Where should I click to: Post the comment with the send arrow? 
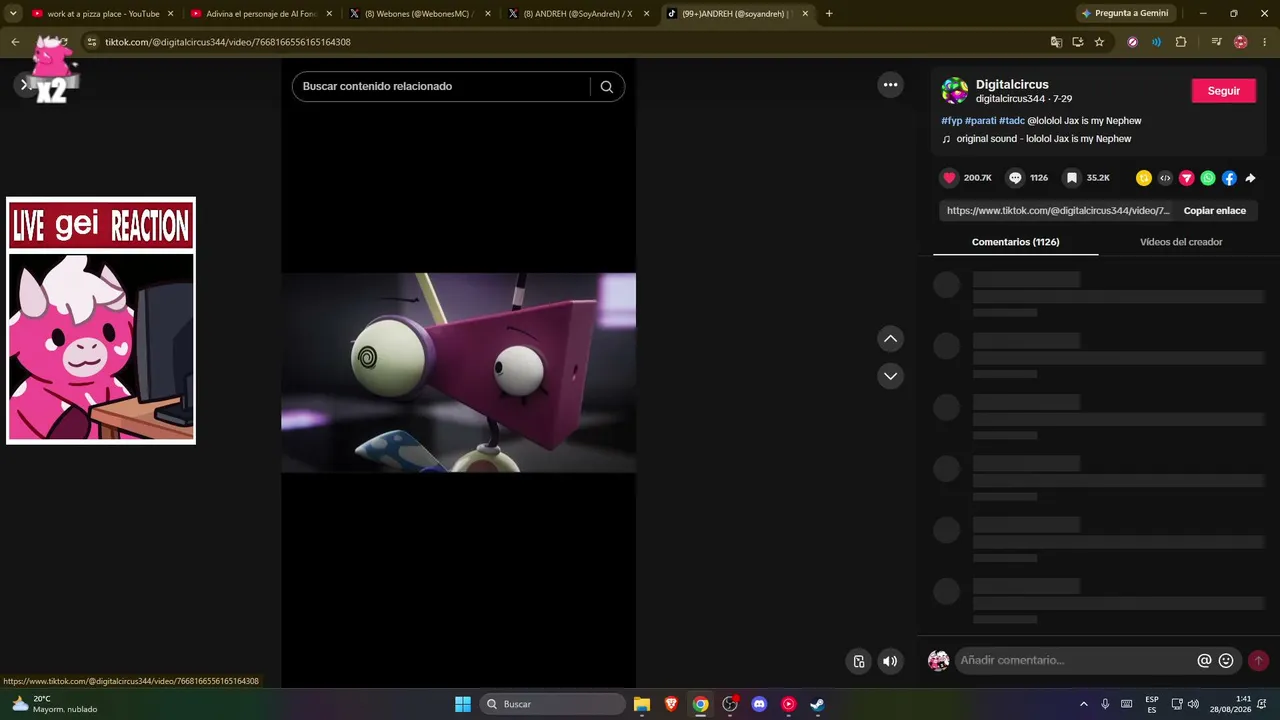[1259, 660]
